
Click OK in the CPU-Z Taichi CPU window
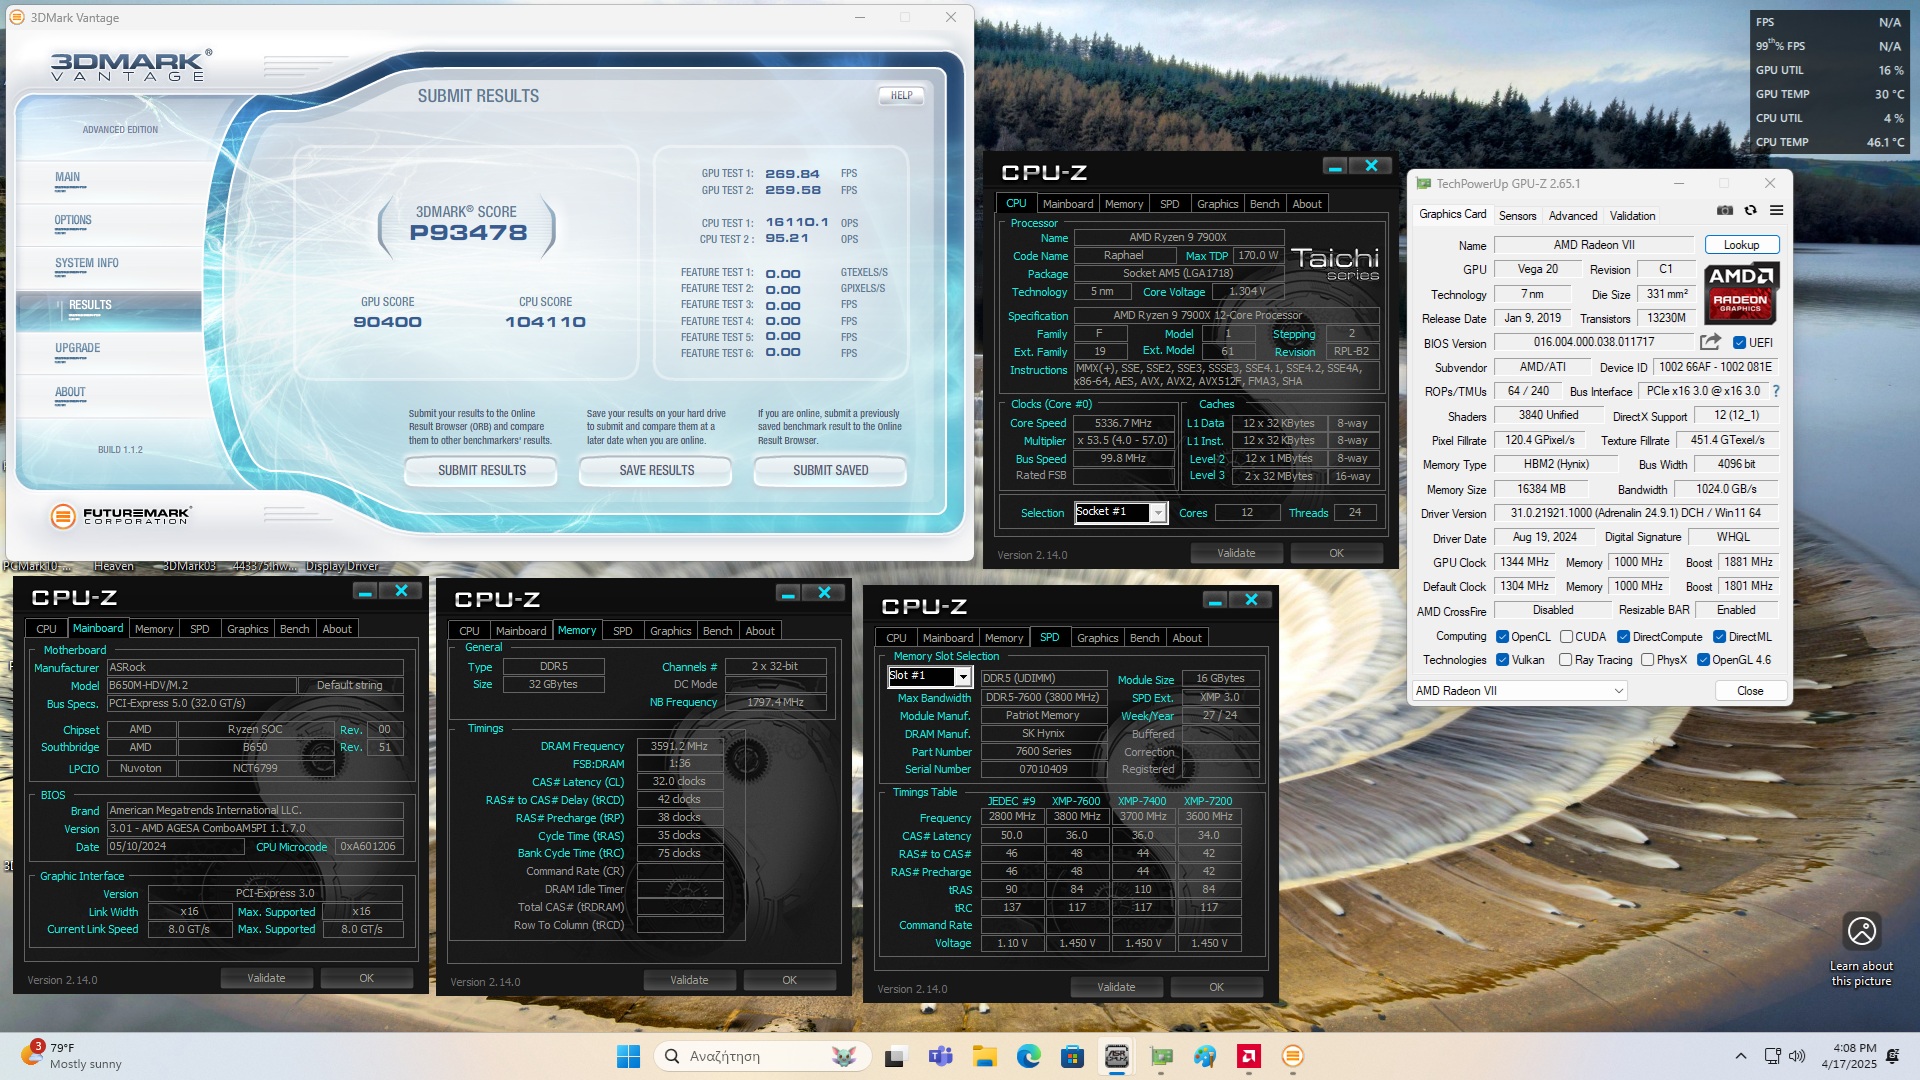click(x=1336, y=553)
